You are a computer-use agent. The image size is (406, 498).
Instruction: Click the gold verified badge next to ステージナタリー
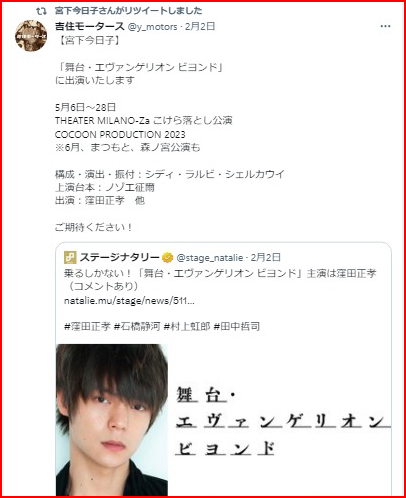168,258
